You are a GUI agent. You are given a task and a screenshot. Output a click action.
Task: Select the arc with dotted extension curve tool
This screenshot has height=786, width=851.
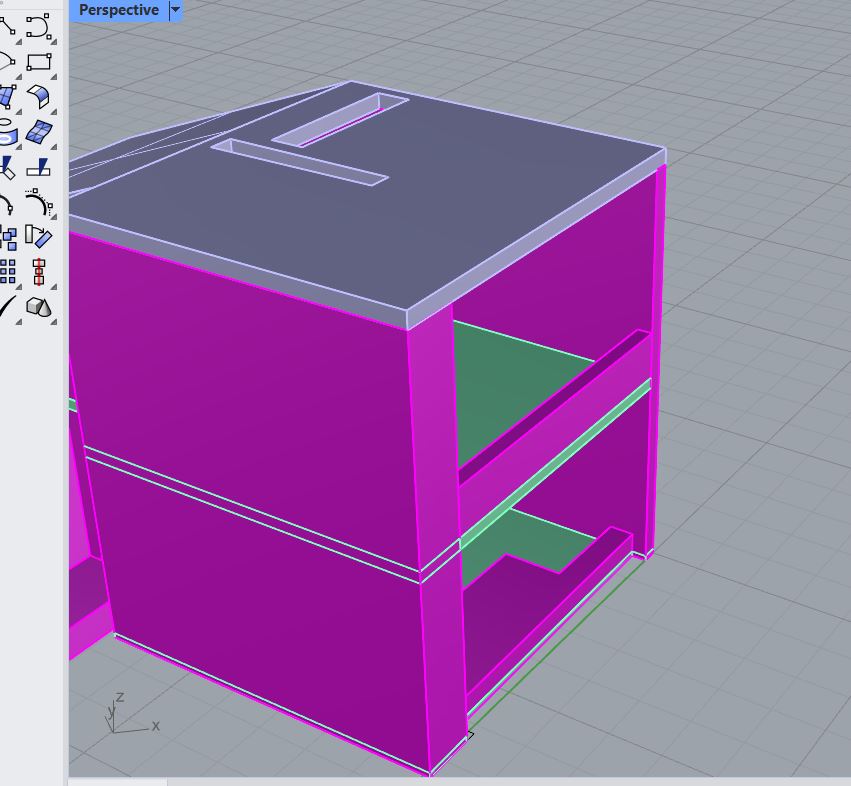pyautogui.click(x=39, y=203)
